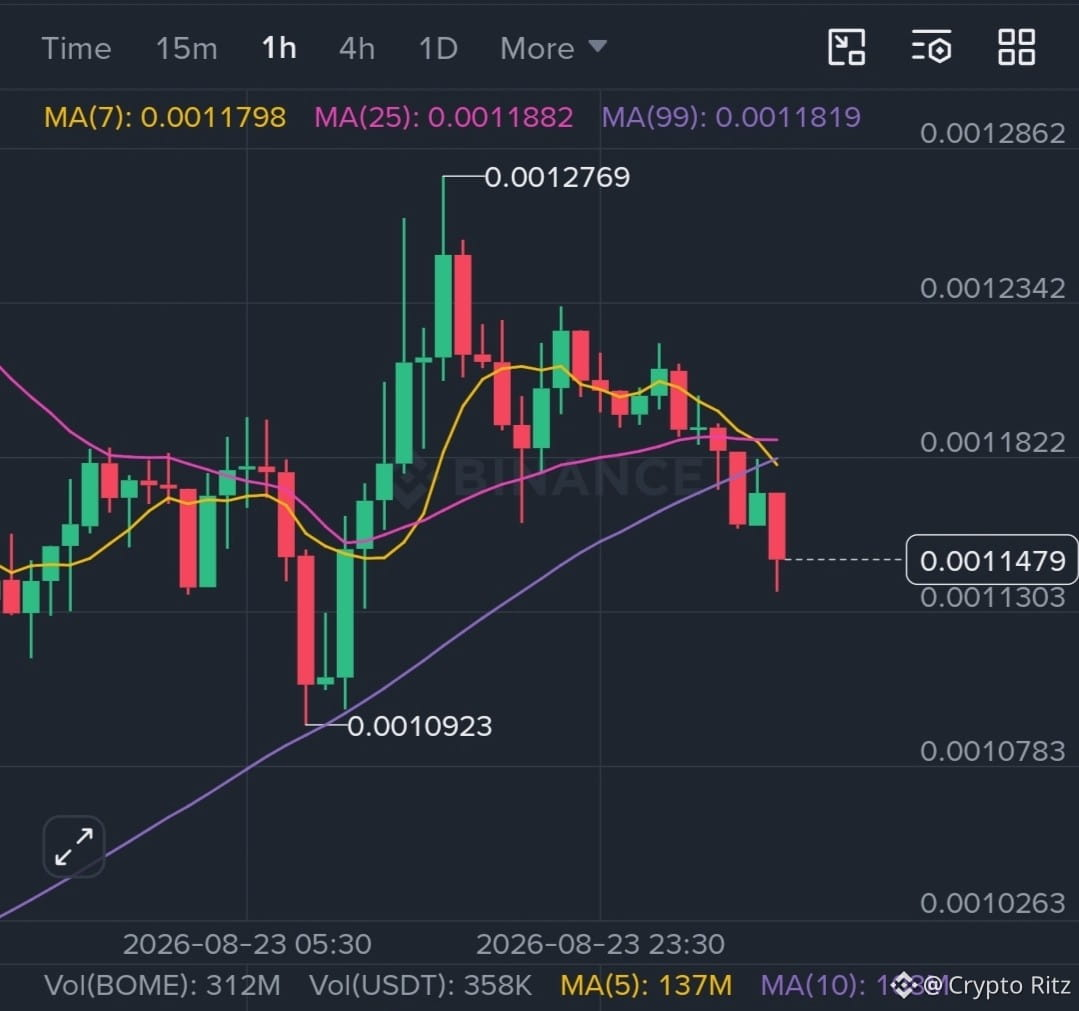Click the 2026-08-23 23:30 time axis label
1079x1011 pixels.
[600, 944]
